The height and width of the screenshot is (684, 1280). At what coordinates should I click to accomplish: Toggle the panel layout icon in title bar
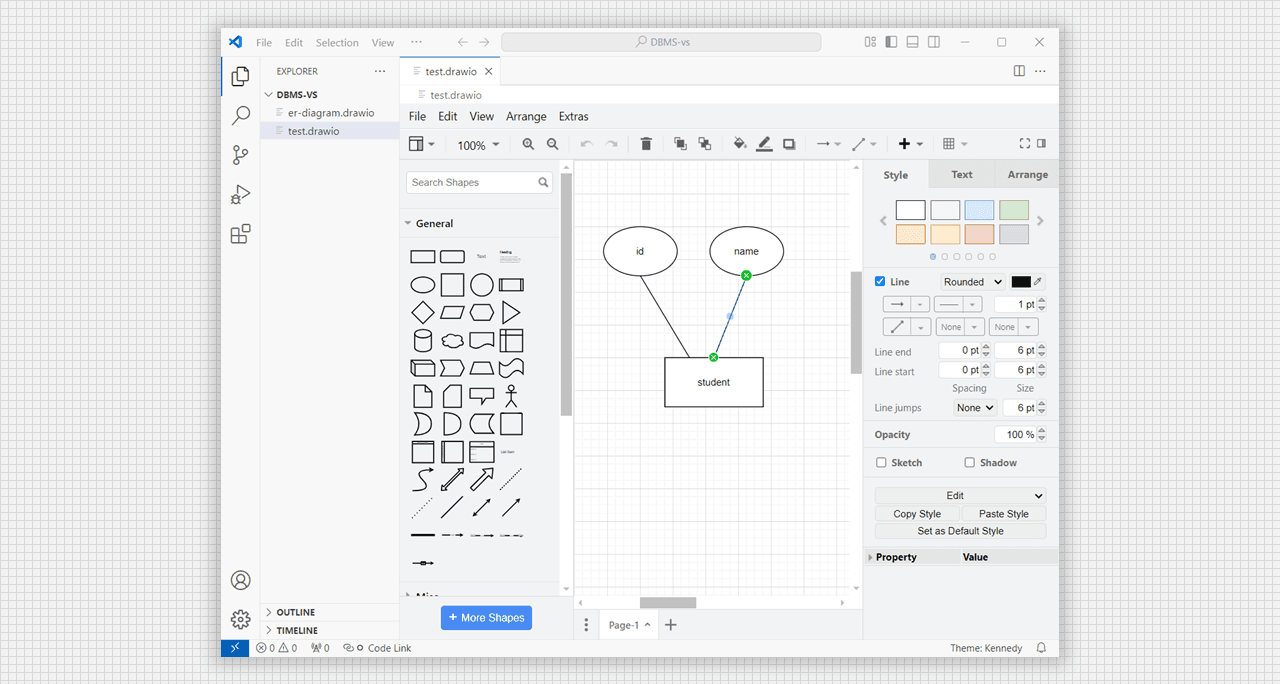[x=912, y=42]
